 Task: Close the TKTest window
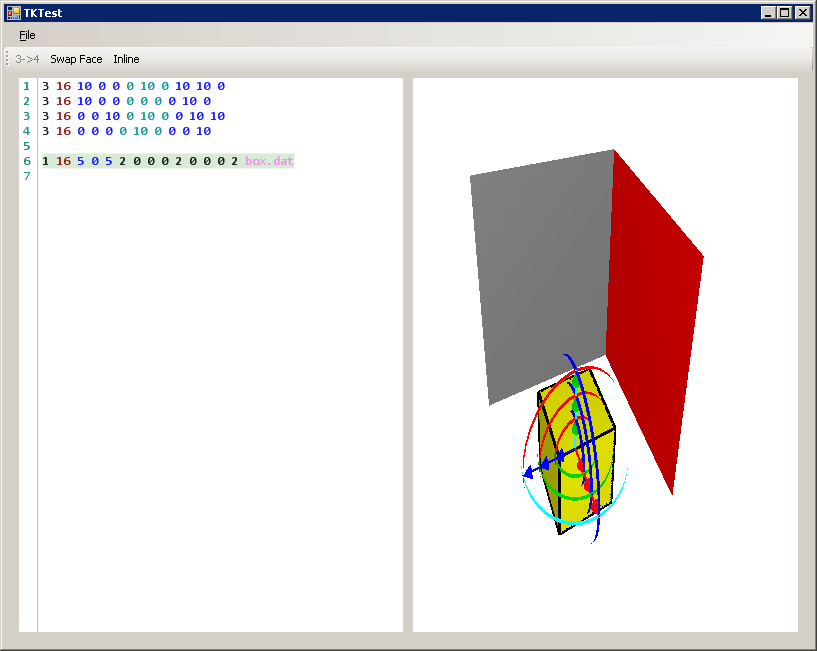point(802,13)
